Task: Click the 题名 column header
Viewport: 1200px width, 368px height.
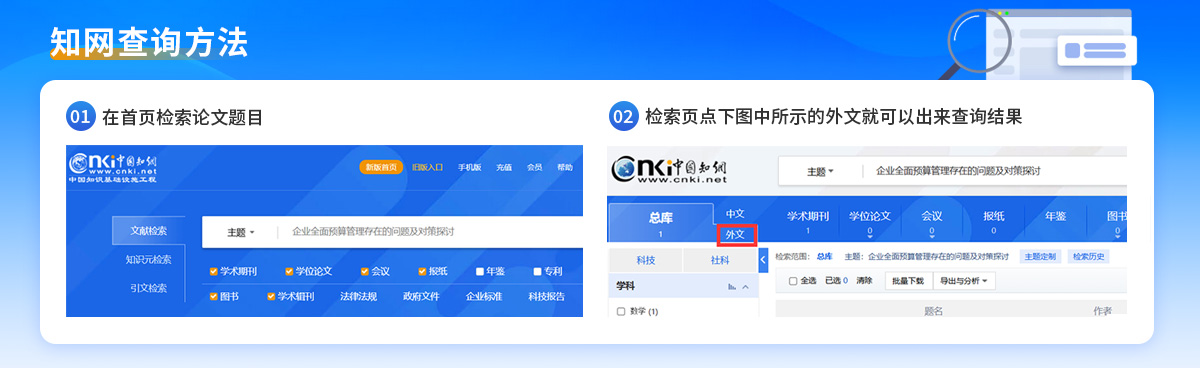Action: pos(933,311)
